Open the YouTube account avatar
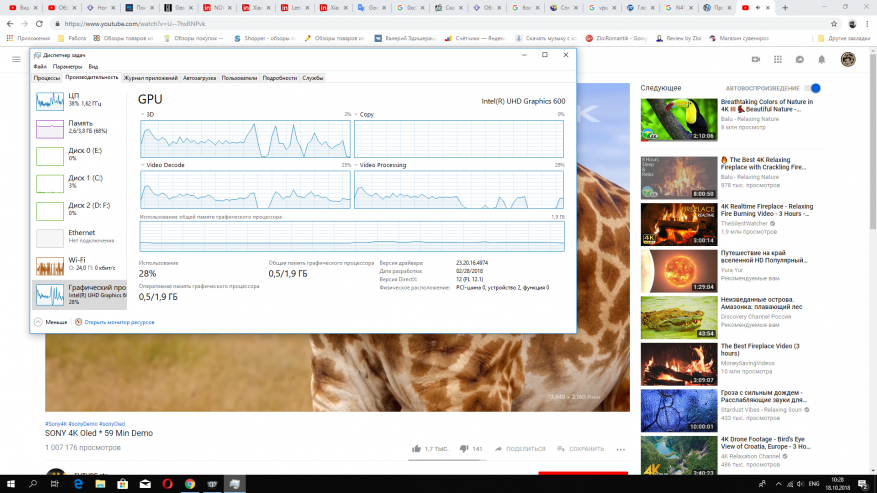The image size is (877, 493). click(x=848, y=59)
